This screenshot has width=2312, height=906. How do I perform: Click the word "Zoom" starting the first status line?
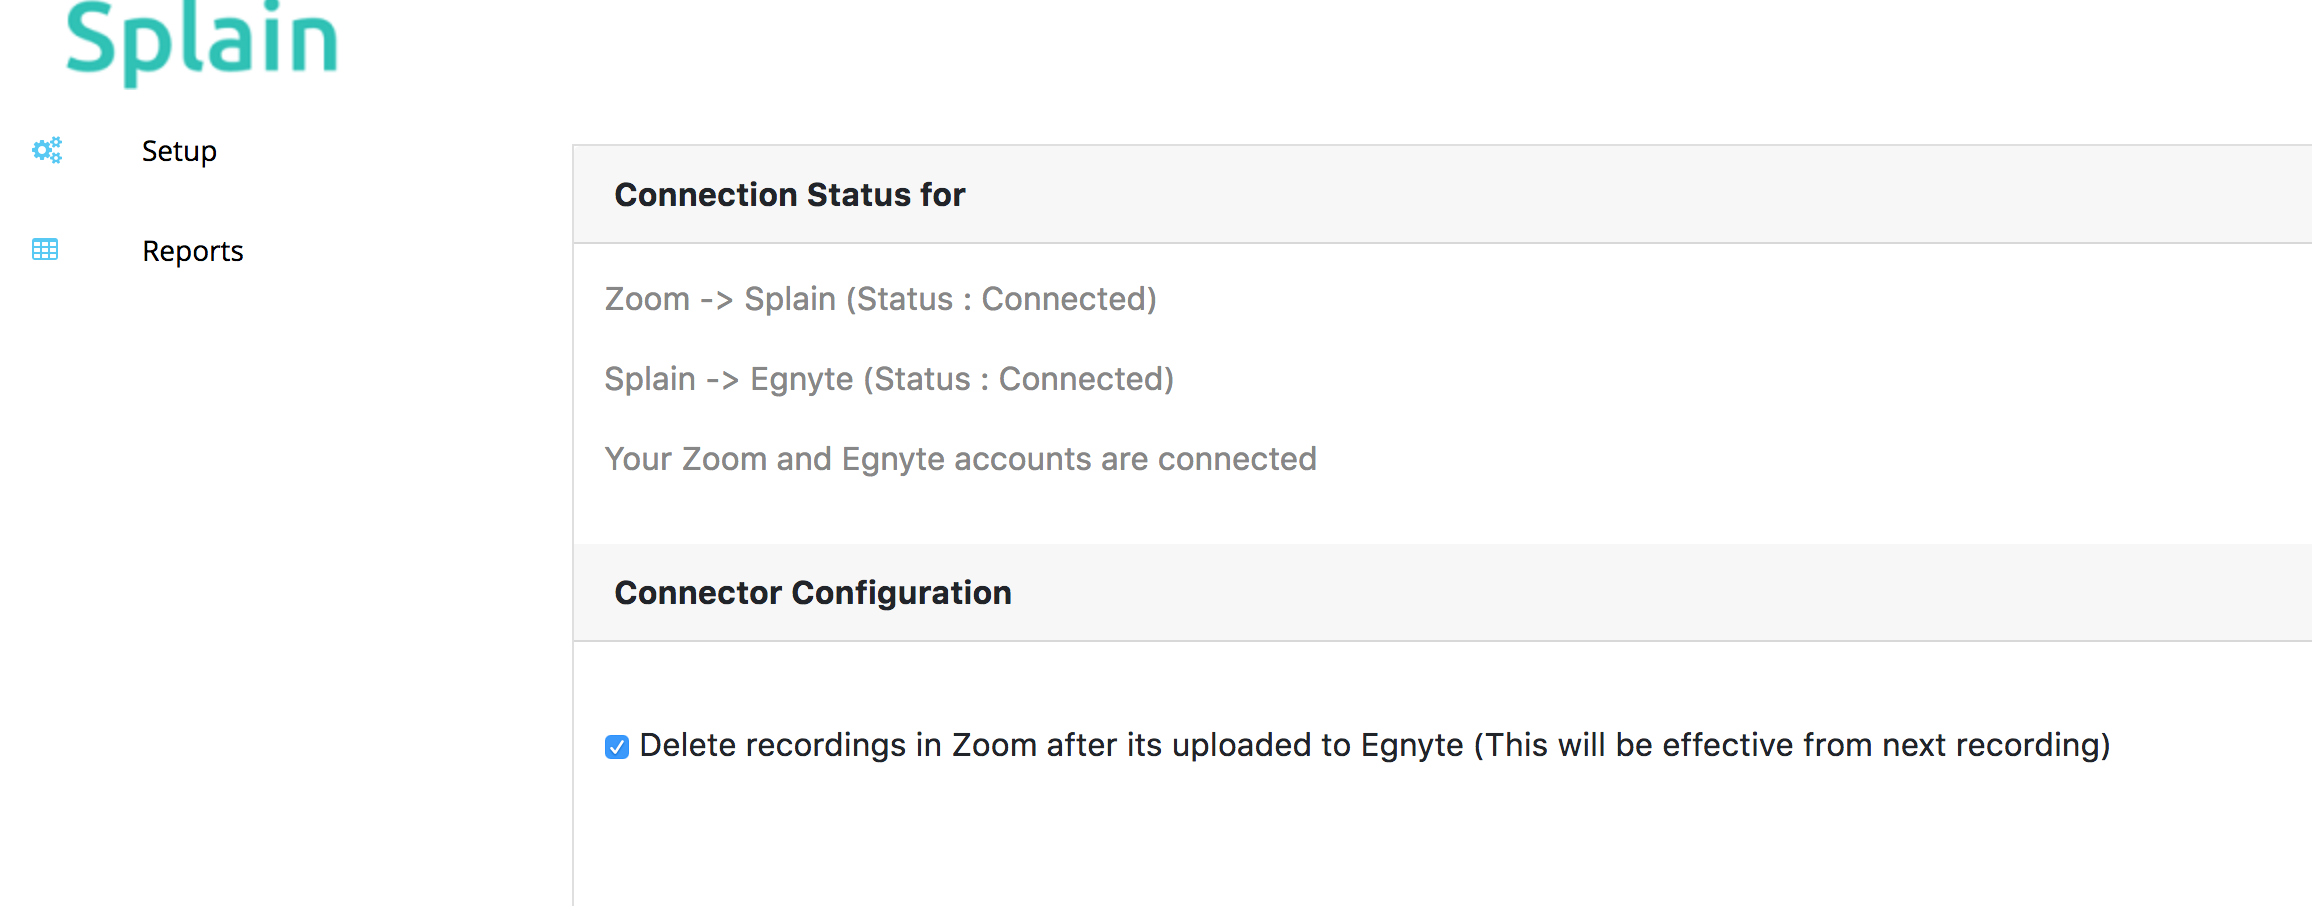click(x=647, y=299)
